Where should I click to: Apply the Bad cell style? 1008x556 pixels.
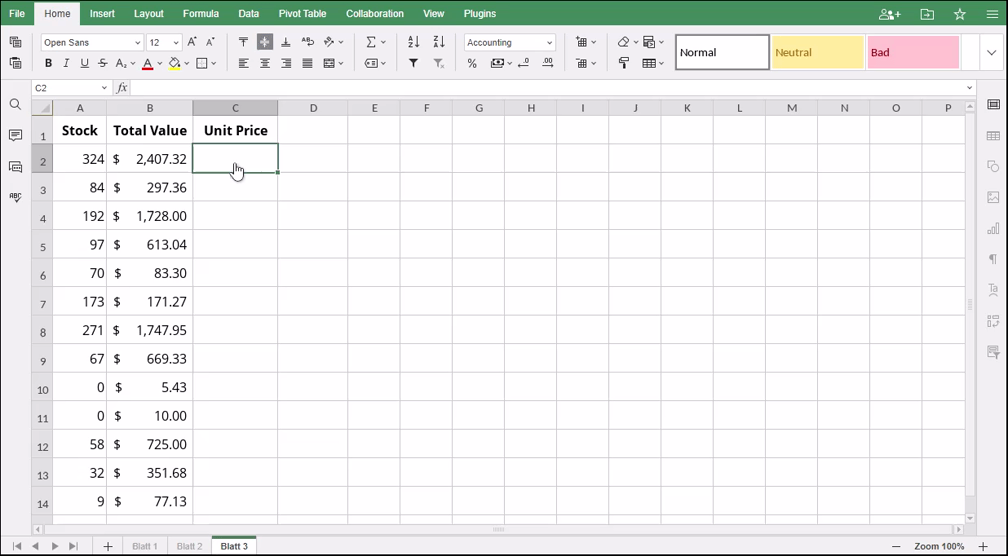(x=912, y=52)
